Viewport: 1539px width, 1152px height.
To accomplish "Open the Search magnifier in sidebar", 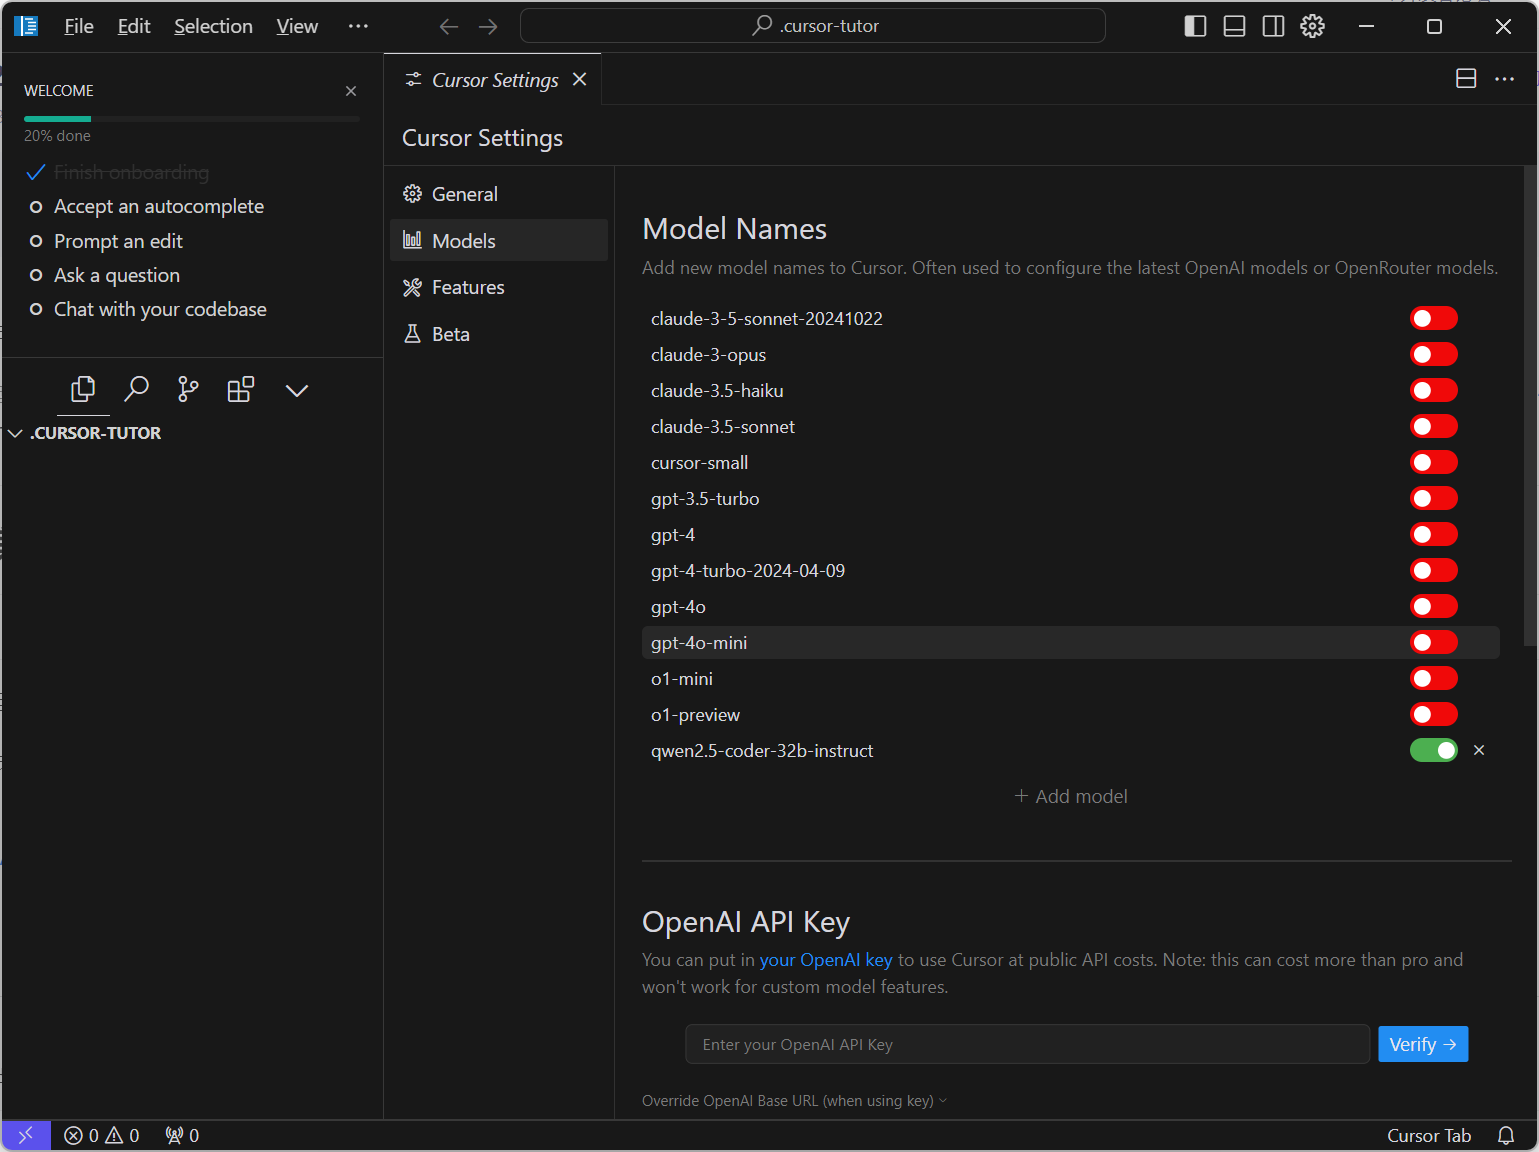I will pyautogui.click(x=136, y=390).
